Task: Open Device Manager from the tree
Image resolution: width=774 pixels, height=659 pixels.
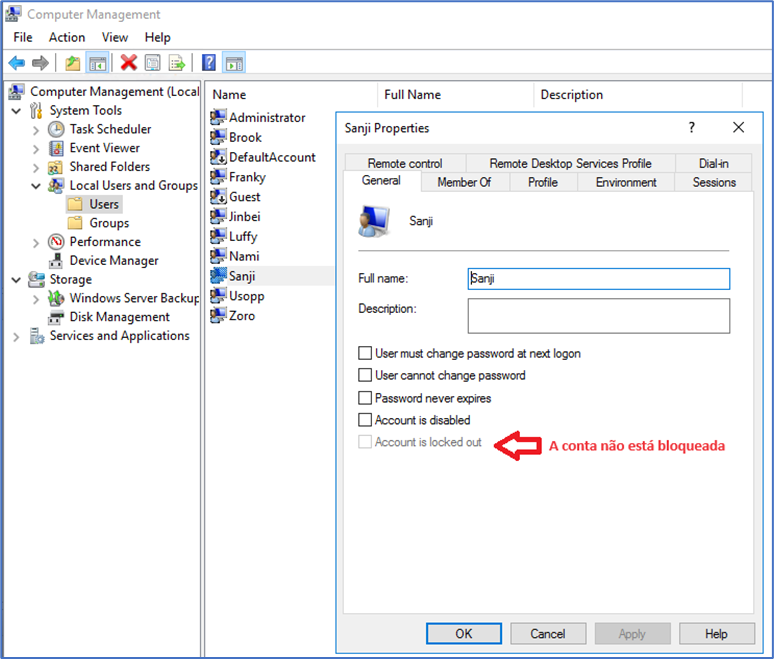Action: coord(113,261)
